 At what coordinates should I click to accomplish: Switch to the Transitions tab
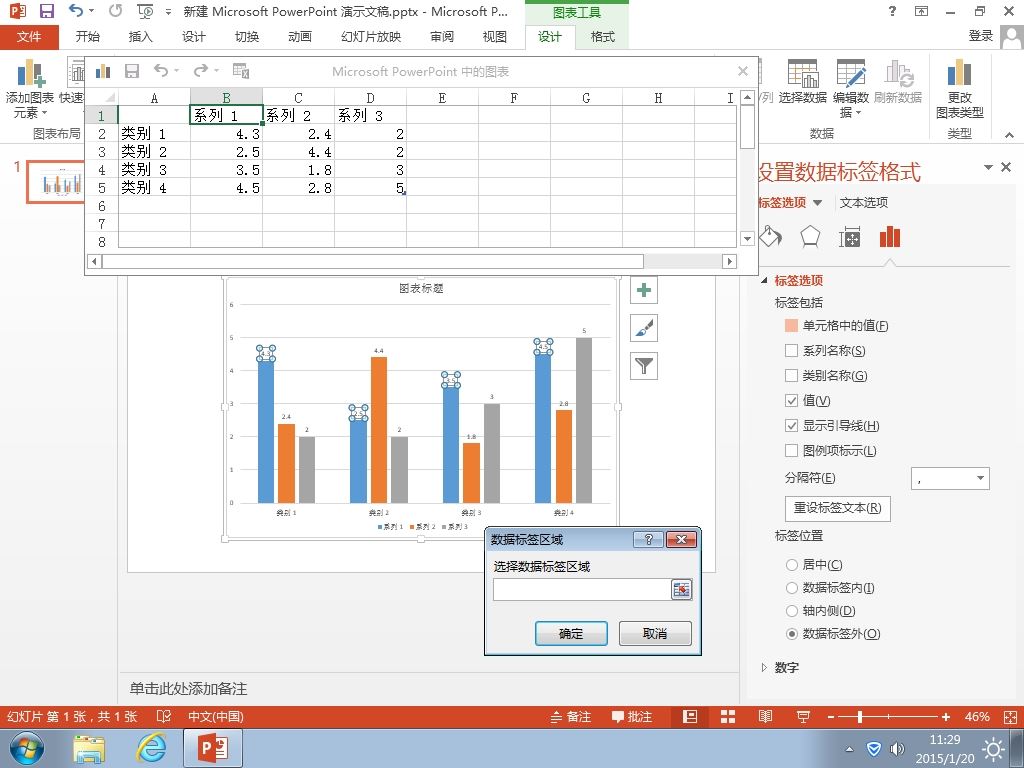pyautogui.click(x=247, y=37)
